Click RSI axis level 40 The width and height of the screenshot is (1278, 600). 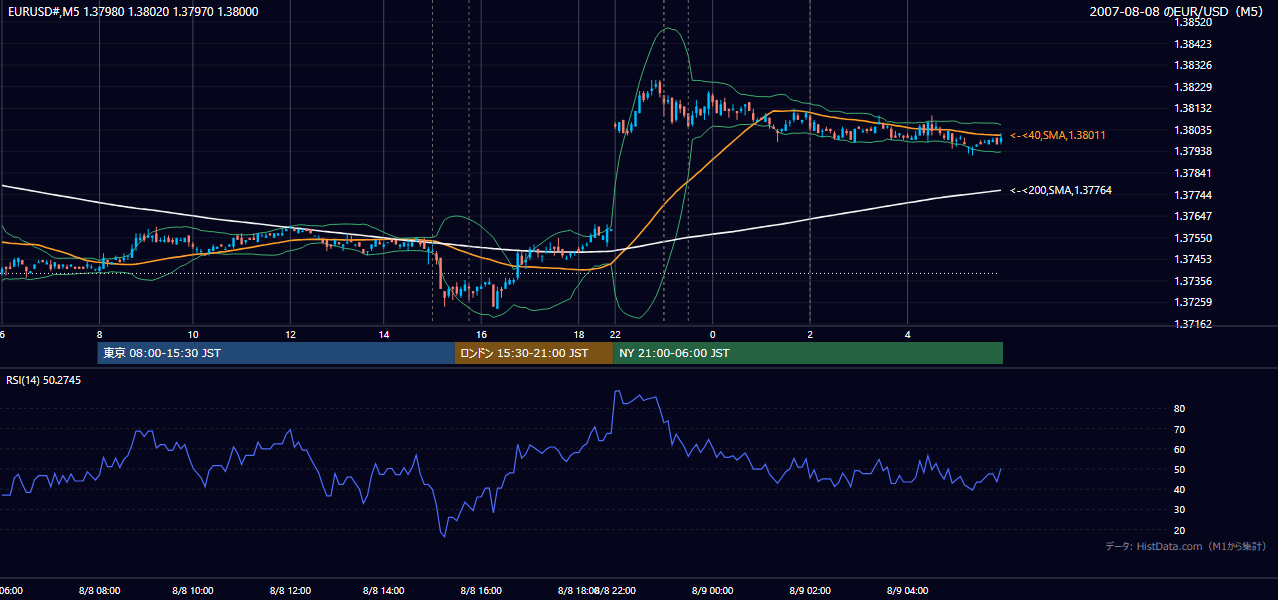[x=1180, y=489]
